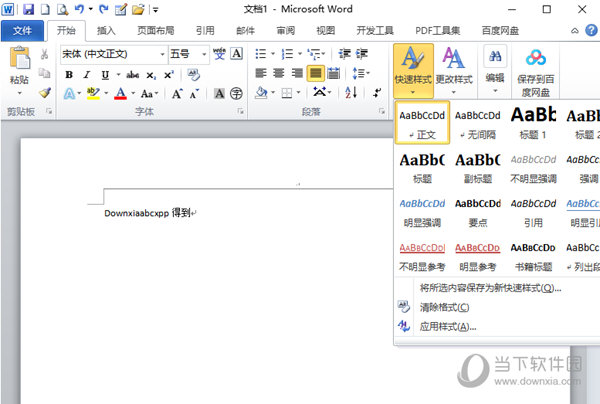Click the Decrease Indent icon
This screenshot has width=600, height=404.
pos(344,54)
